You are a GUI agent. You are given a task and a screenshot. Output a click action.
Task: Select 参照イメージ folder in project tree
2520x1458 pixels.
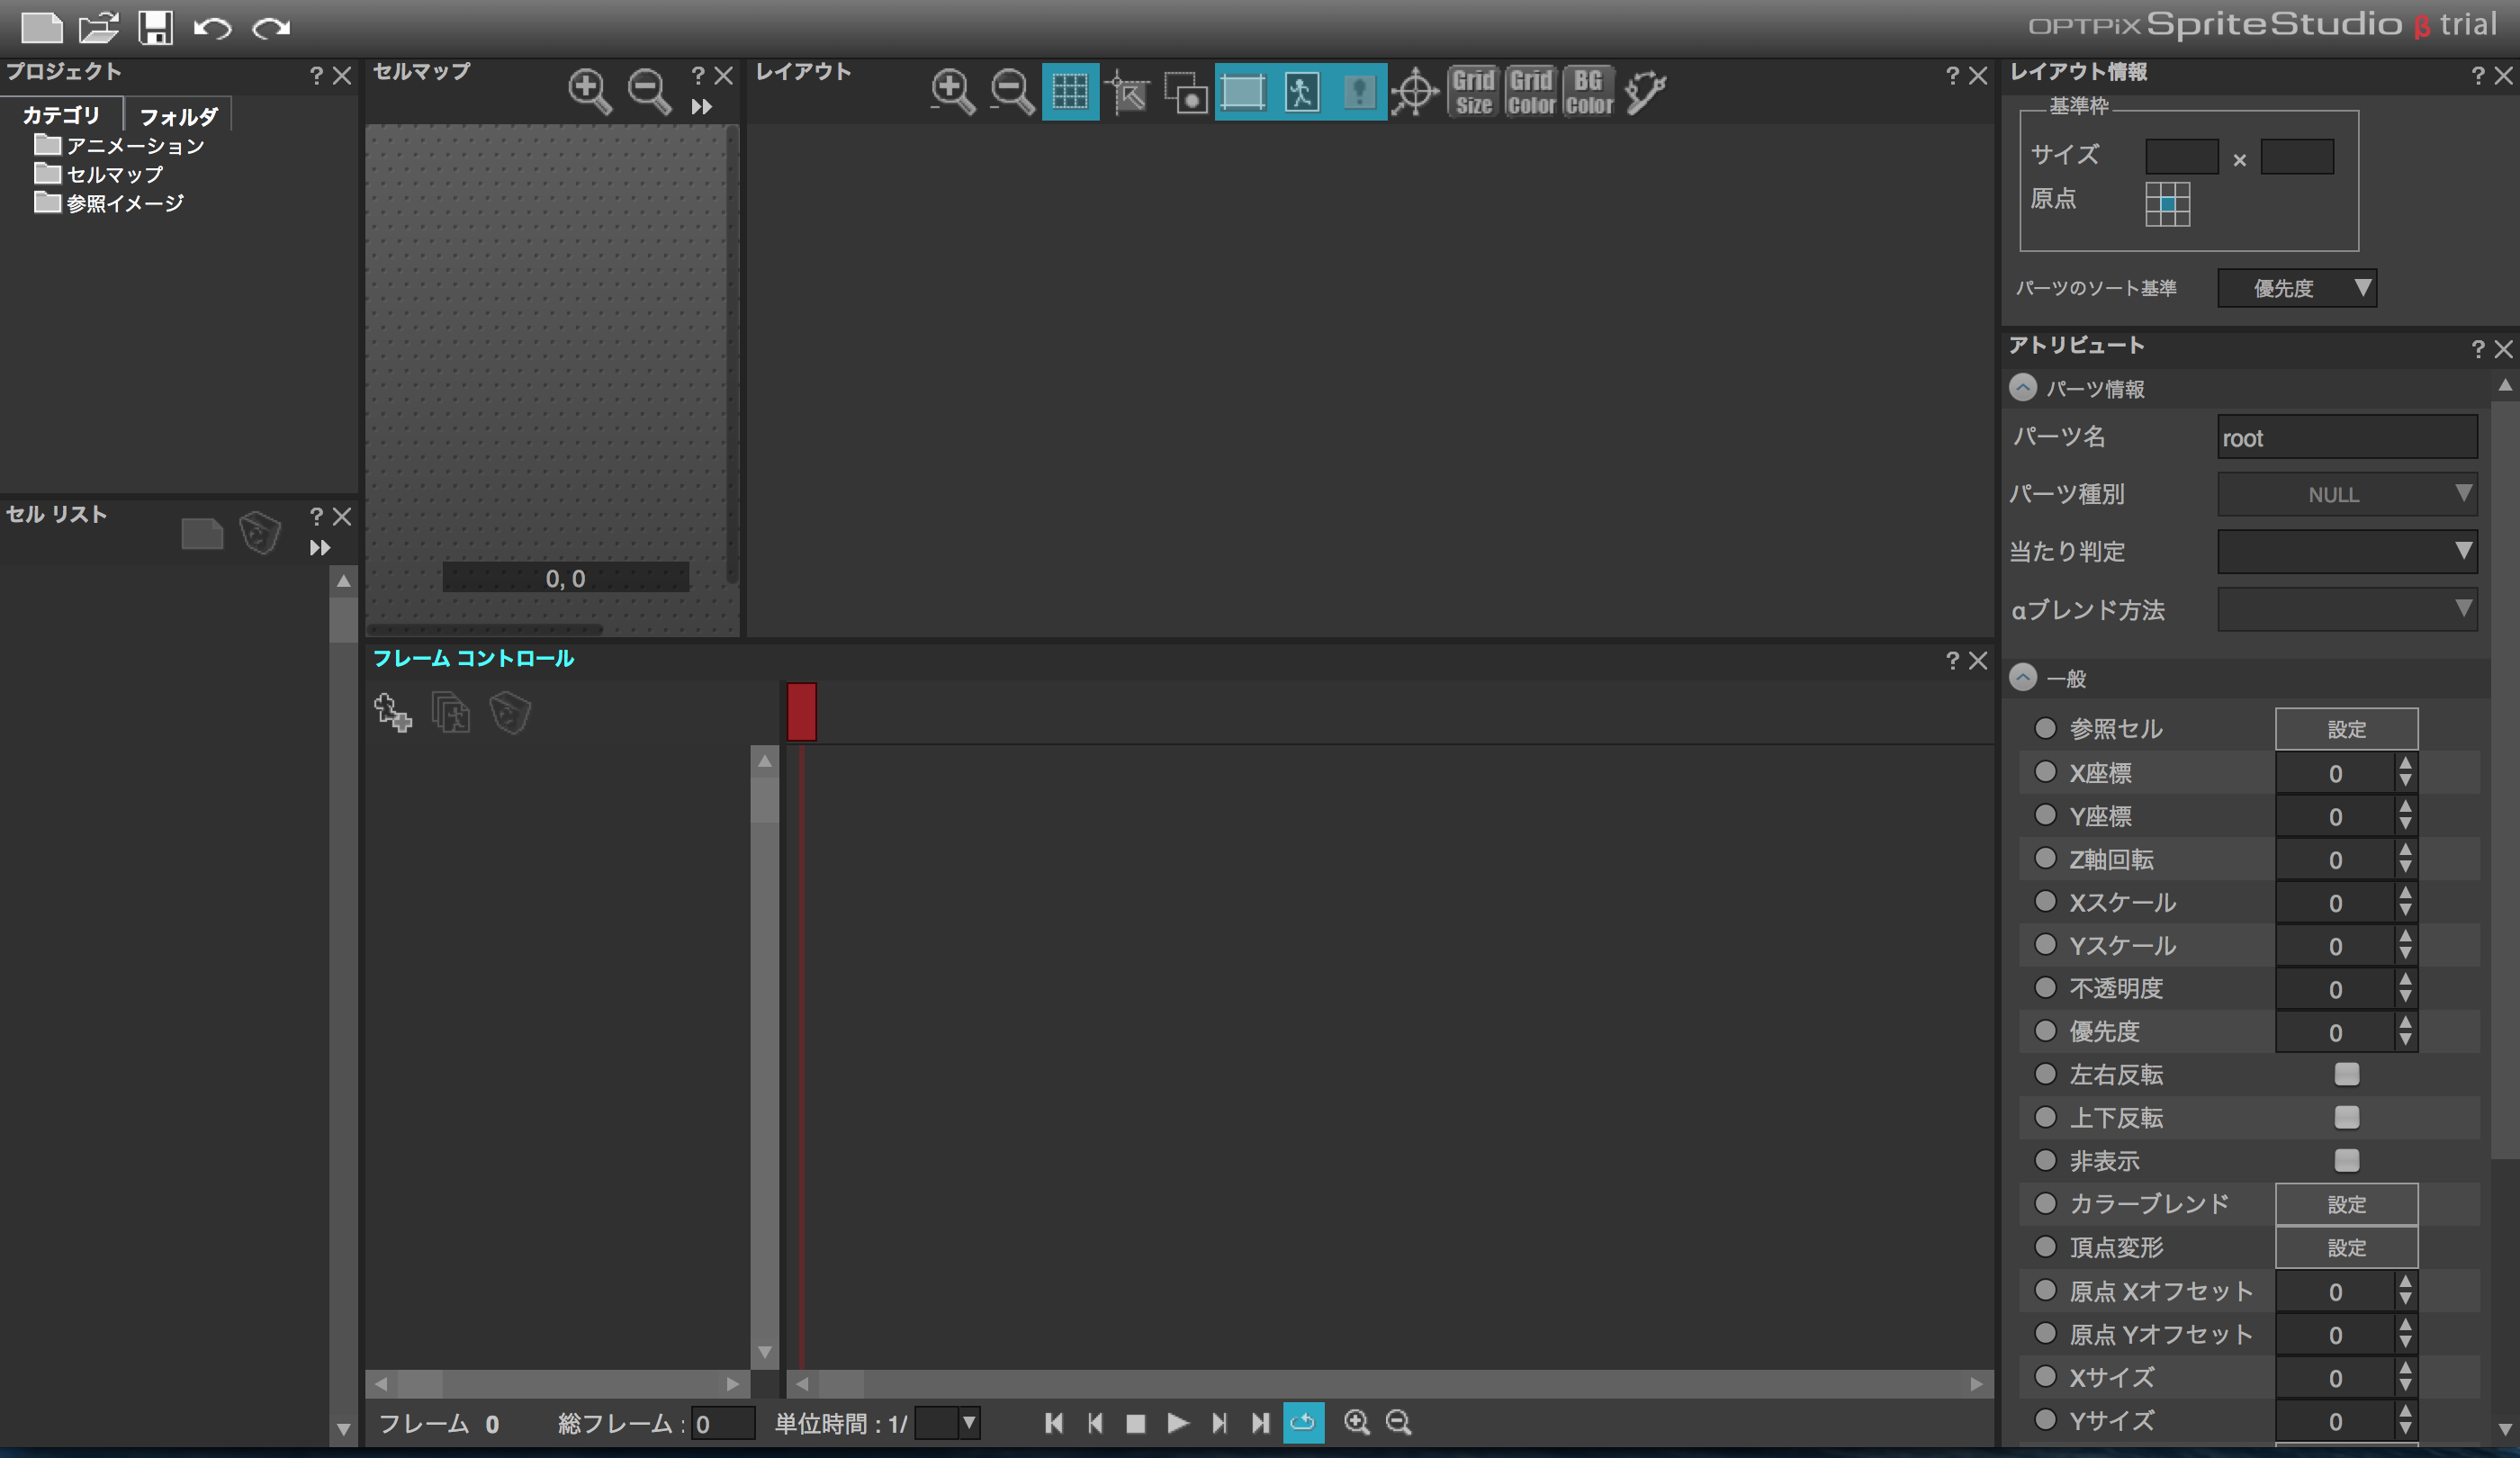[x=109, y=204]
